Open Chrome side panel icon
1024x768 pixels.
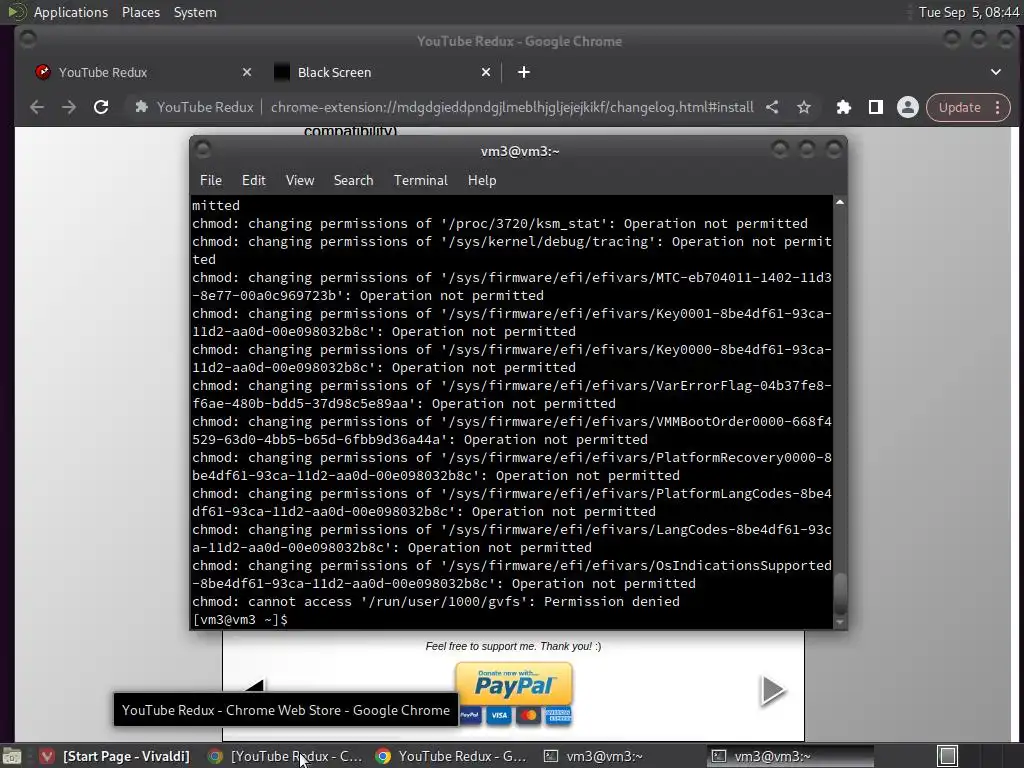click(x=876, y=107)
